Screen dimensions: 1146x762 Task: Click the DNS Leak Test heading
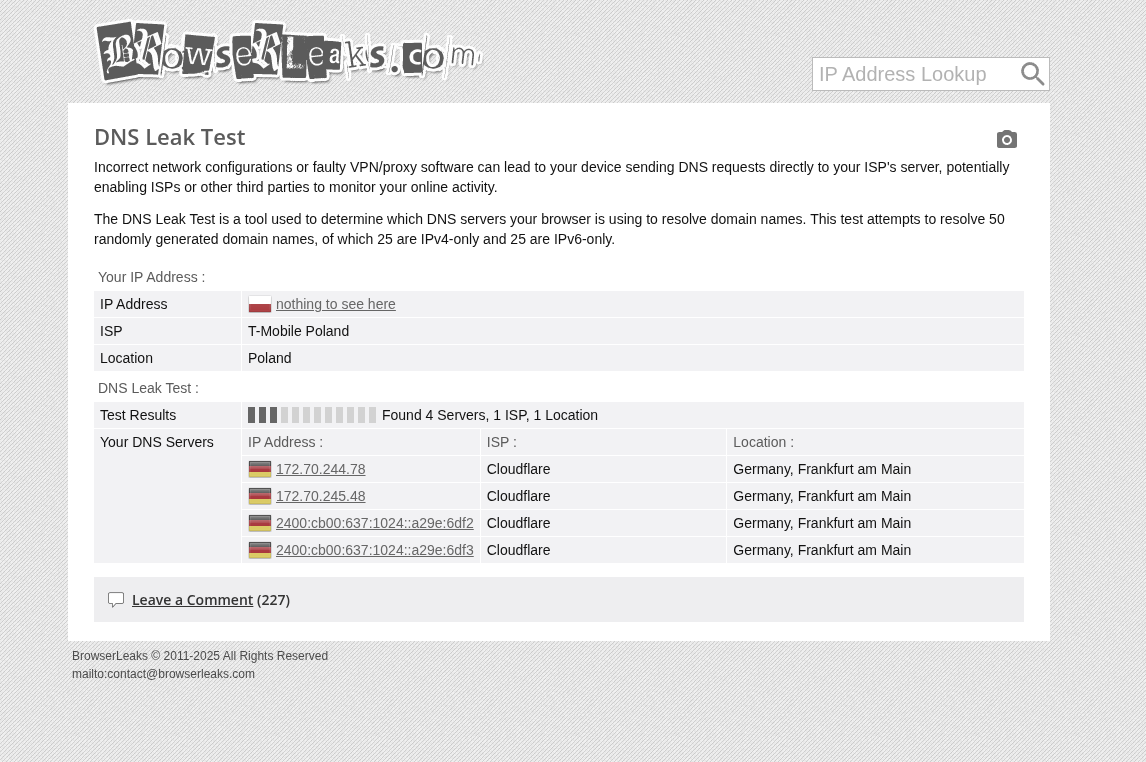(169, 137)
